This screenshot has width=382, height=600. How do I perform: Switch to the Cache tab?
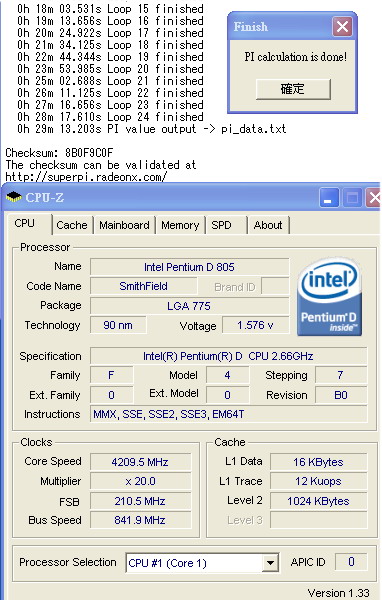point(72,225)
